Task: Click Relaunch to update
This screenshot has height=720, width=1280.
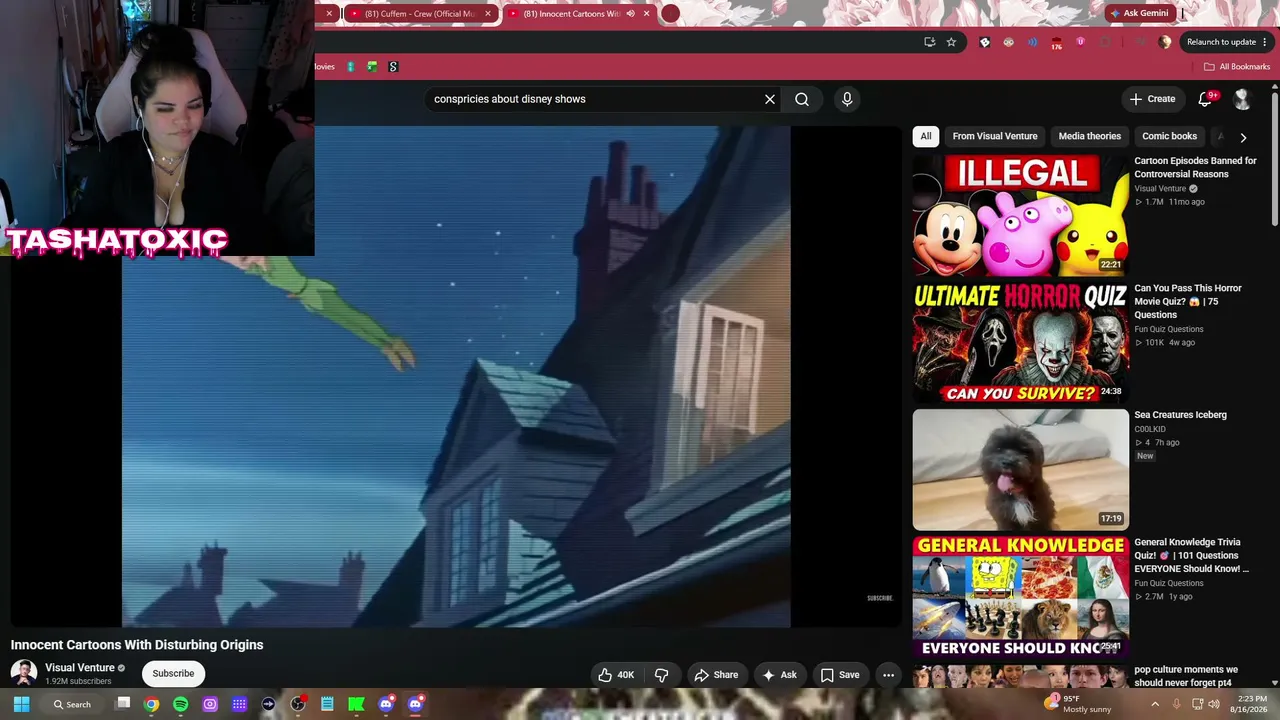Action: pos(1221,42)
